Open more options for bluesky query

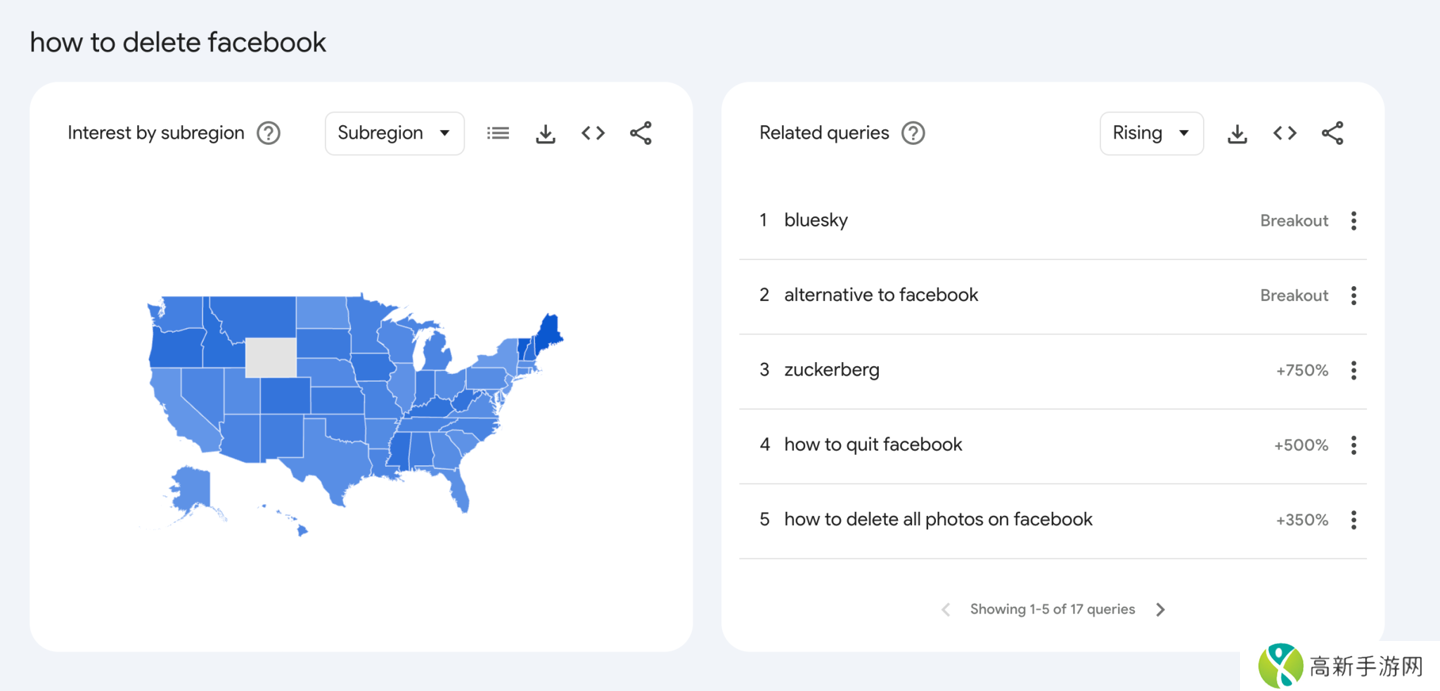point(1354,221)
